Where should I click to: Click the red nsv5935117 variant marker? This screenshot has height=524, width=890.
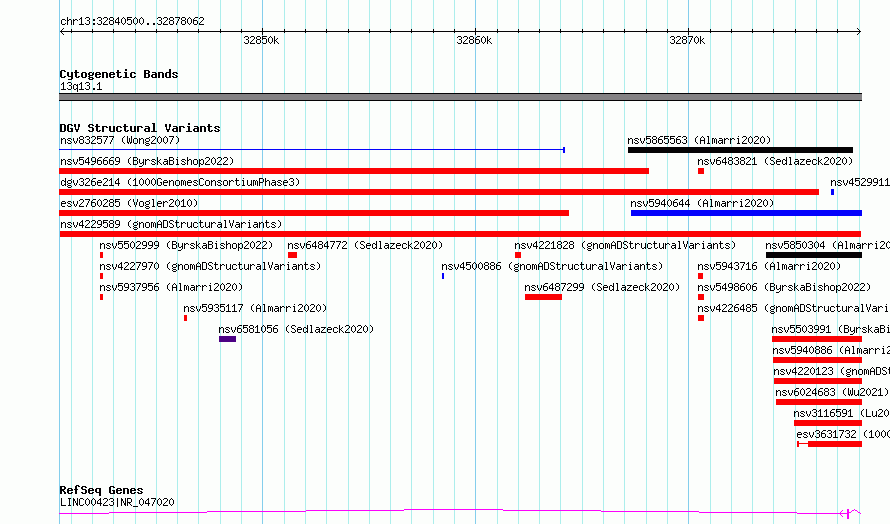click(186, 318)
